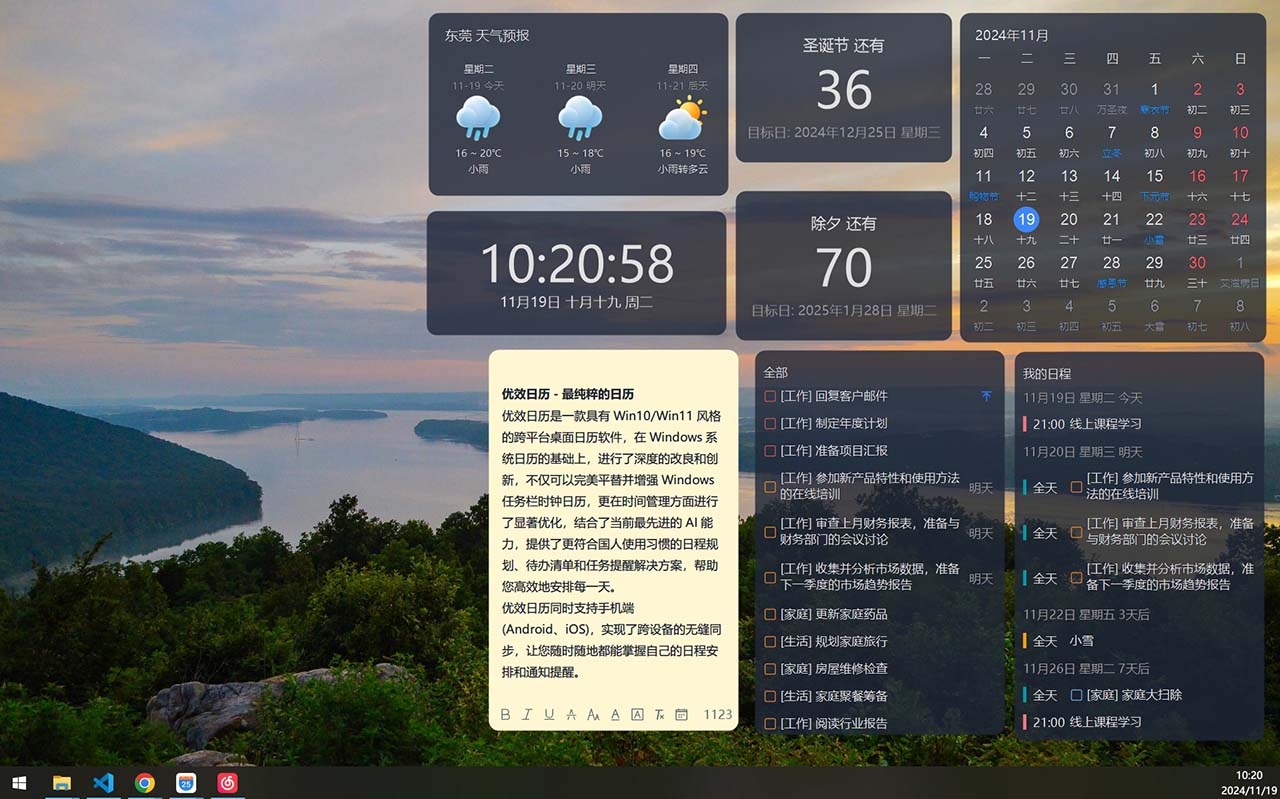Click the partly cloudy icon for 星期四

(x=683, y=119)
